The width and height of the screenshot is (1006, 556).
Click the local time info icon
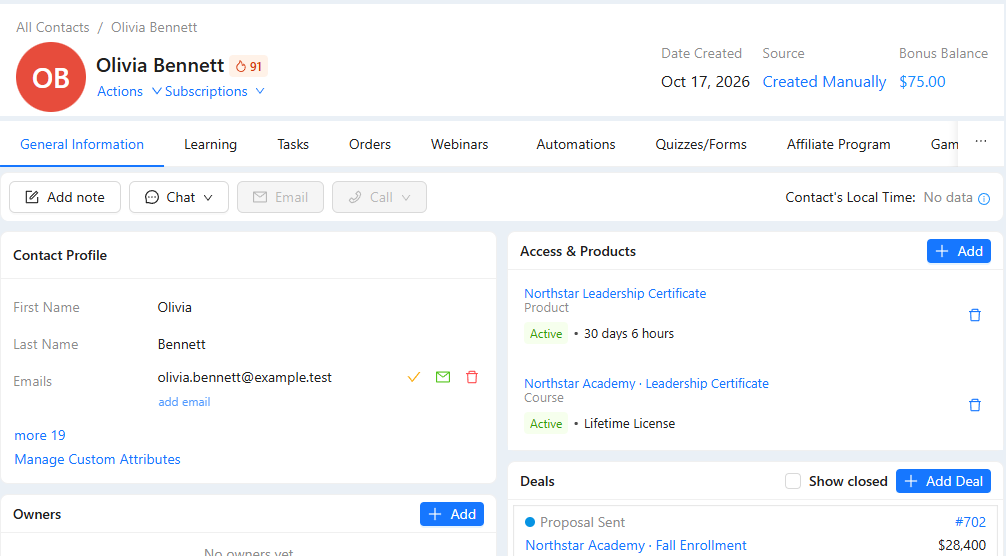984,199
